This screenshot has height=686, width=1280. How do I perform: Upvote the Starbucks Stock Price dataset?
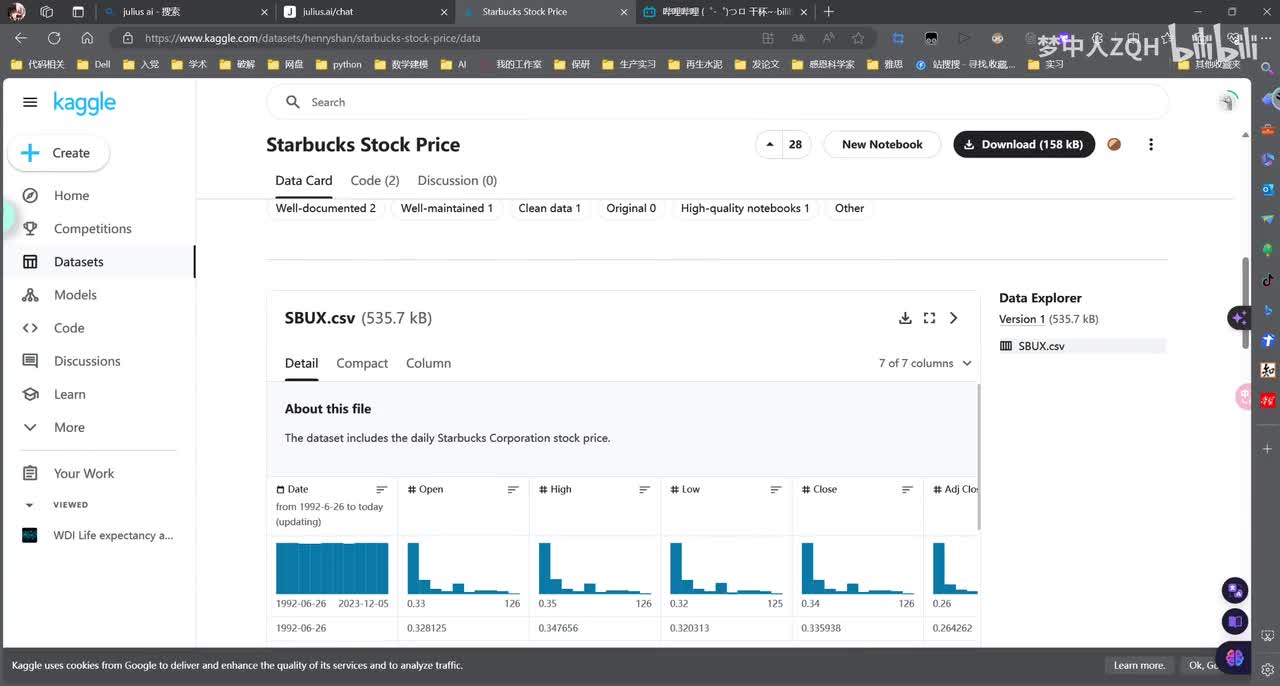[770, 145]
